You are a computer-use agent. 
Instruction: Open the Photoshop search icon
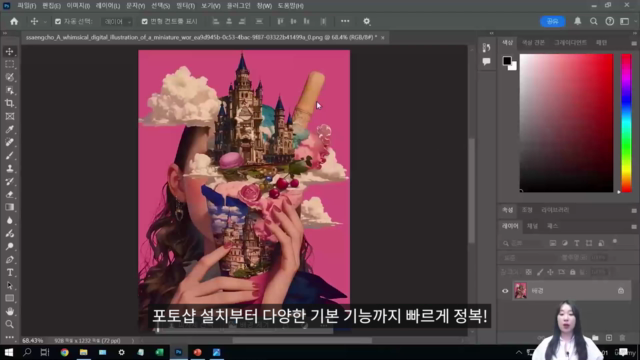593,21
